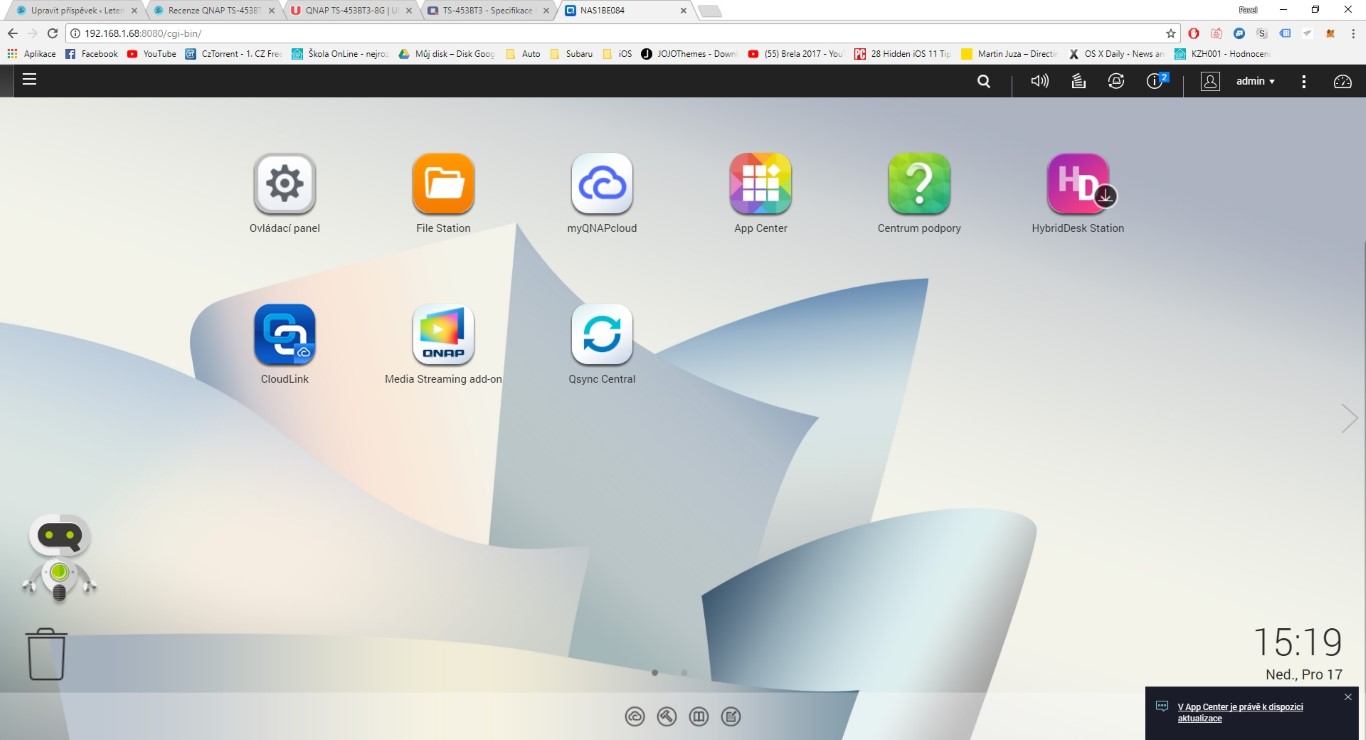Open OS X Daily bookmark
The height and width of the screenshot is (740, 1366).
pyautogui.click(x=1116, y=54)
